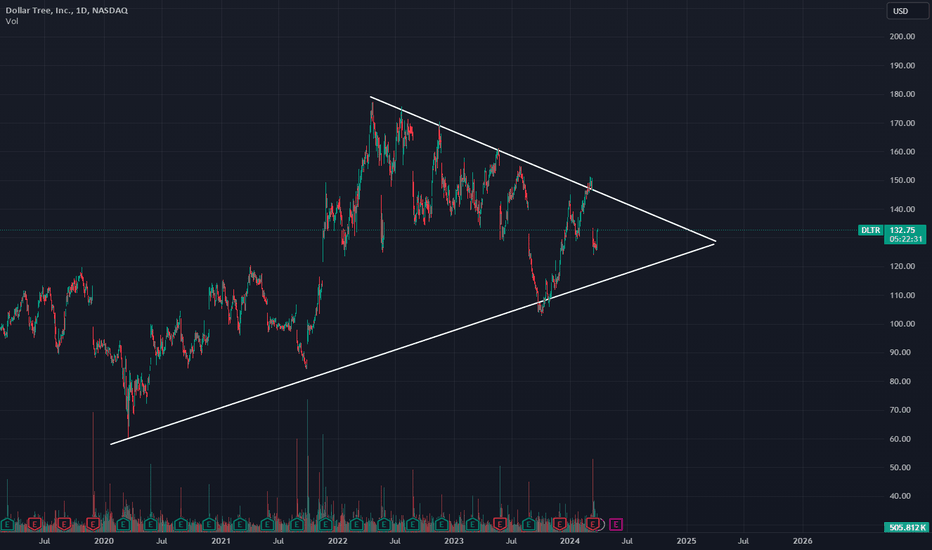Select the upper descending white trendline

pyautogui.click(x=542, y=169)
